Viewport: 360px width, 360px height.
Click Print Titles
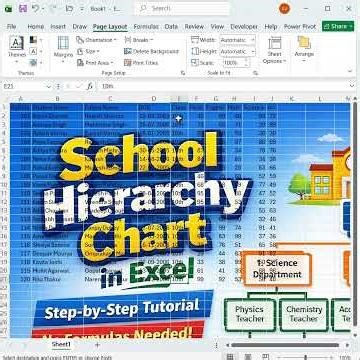(141, 62)
